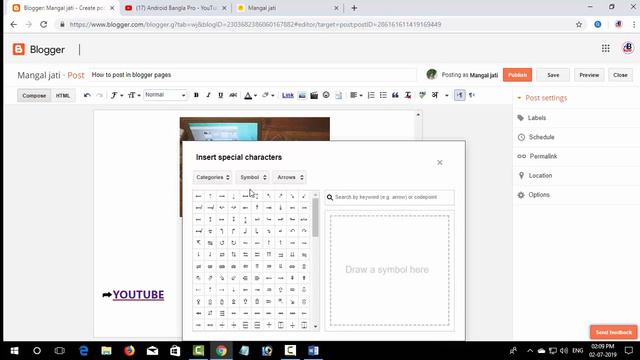This screenshot has height=360, width=640.
Task: Open a new browser tab
Action: pos(354,8)
